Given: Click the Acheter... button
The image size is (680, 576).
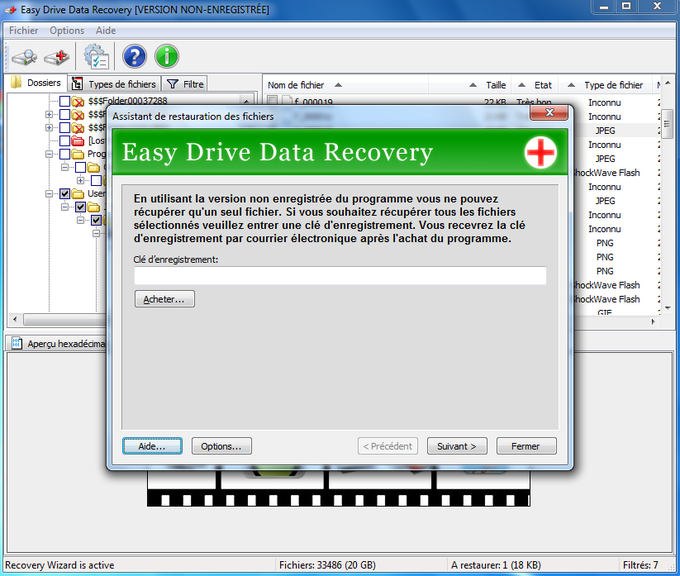Looking at the screenshot, I should (x=164, y=299).
